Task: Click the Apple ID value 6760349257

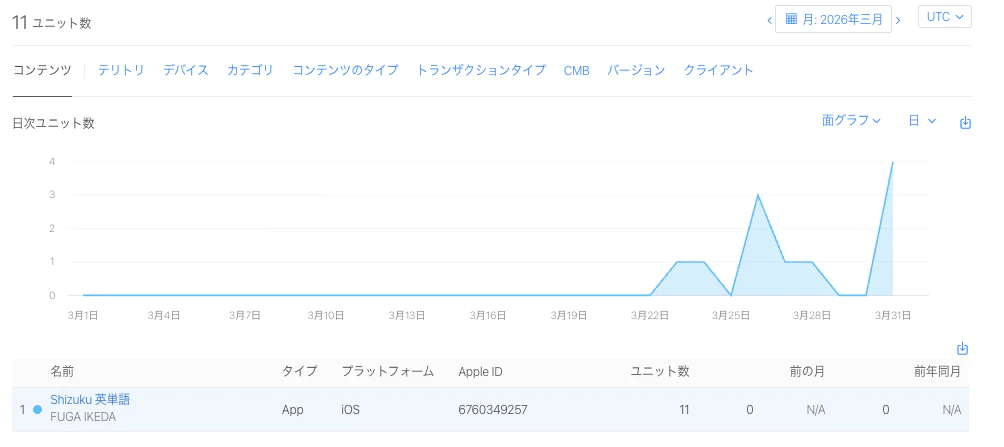Action: pos(493,410)
